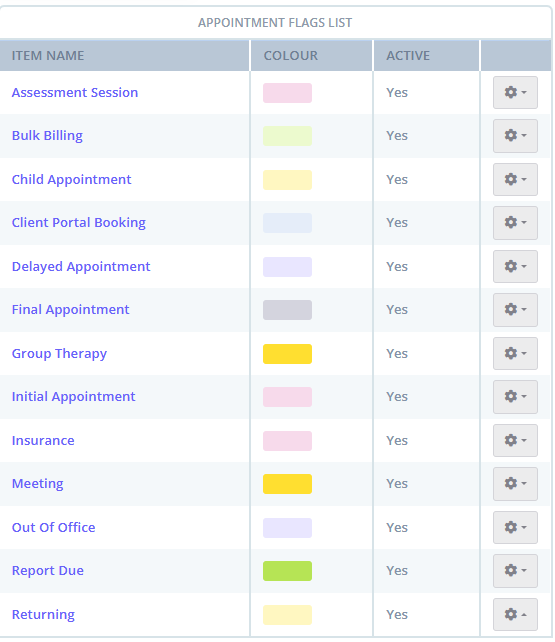
Task: Open gear dropdown for Child Appointment
Action: click(515, 179)
